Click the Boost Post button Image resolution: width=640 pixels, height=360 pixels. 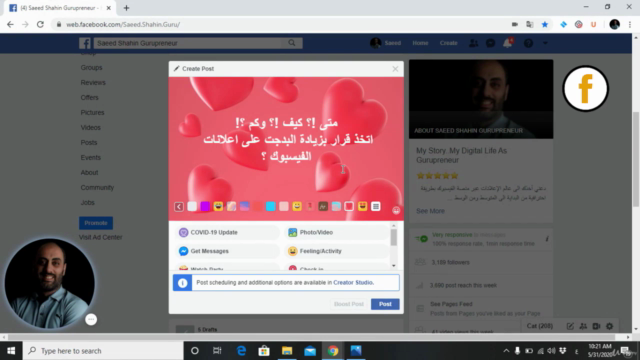click(349, 304)
